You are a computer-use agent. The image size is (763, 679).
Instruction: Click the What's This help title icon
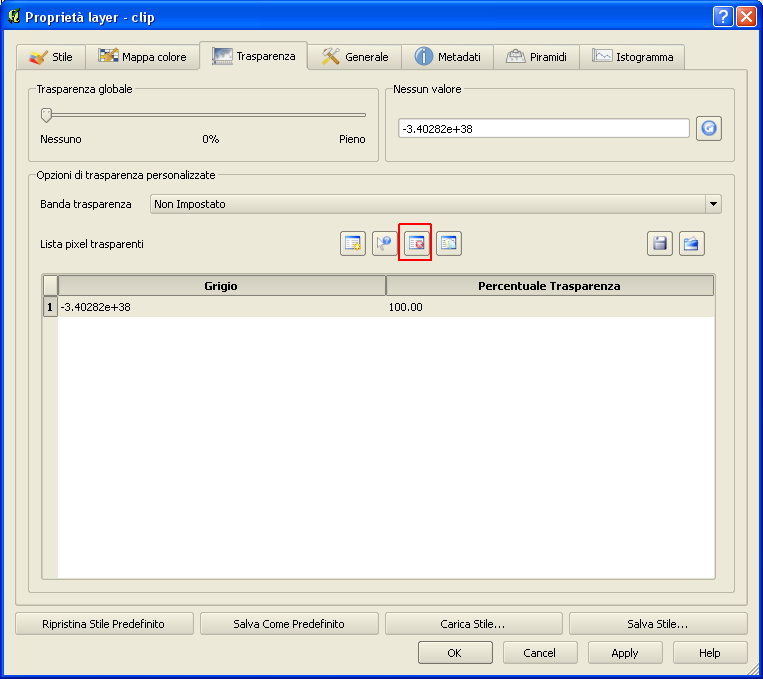point(723,17)
